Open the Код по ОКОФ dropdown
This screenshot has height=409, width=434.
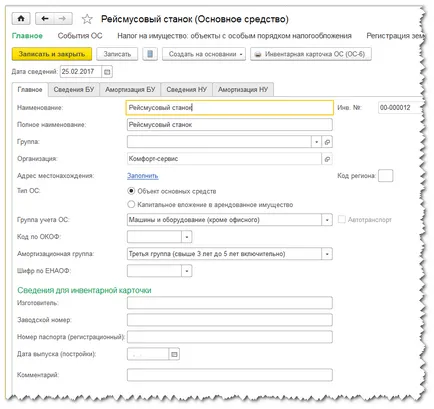(187, 237)
